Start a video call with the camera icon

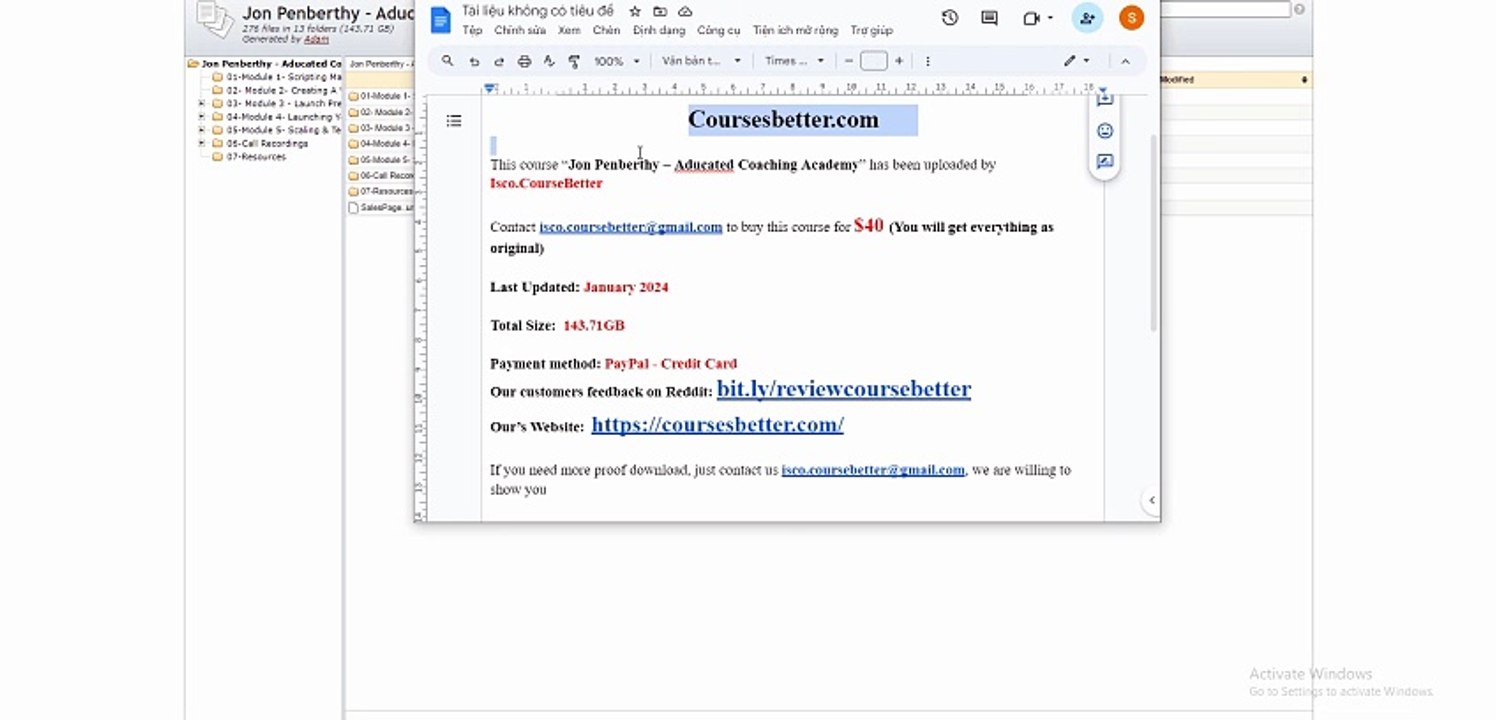1031,17
